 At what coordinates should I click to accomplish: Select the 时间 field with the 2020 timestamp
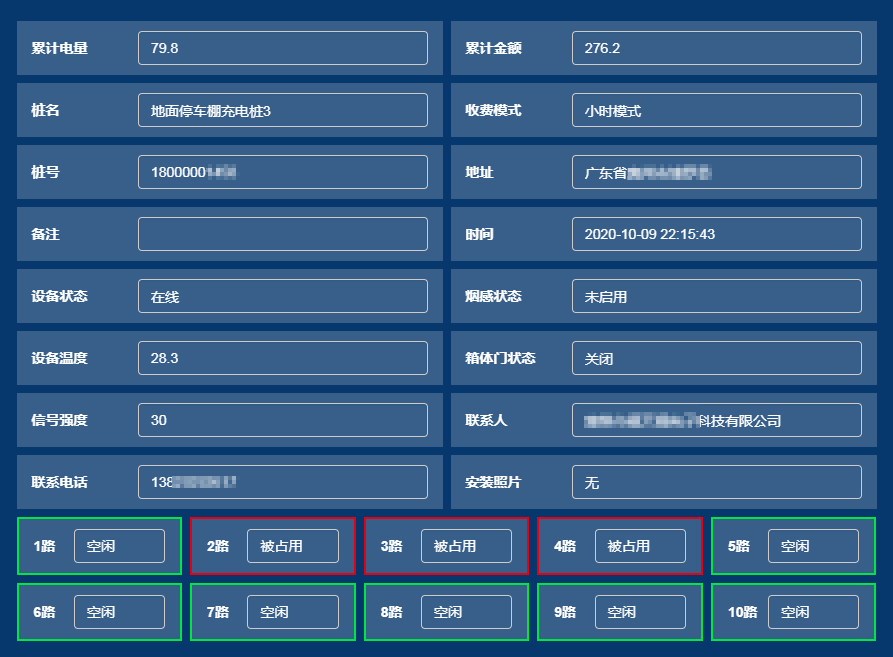tap(717, 234)
